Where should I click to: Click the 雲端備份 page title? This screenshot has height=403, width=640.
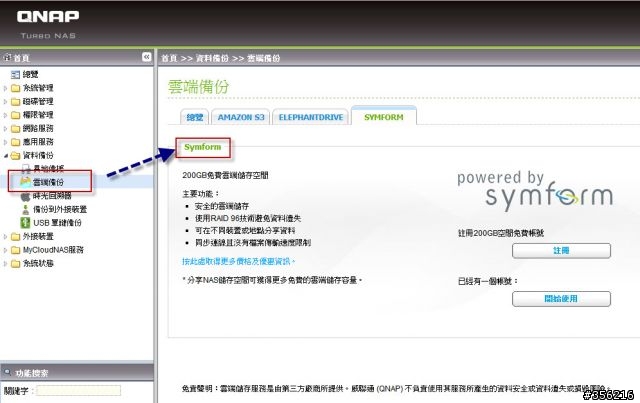pyautogui.click(x=199, y=87)
